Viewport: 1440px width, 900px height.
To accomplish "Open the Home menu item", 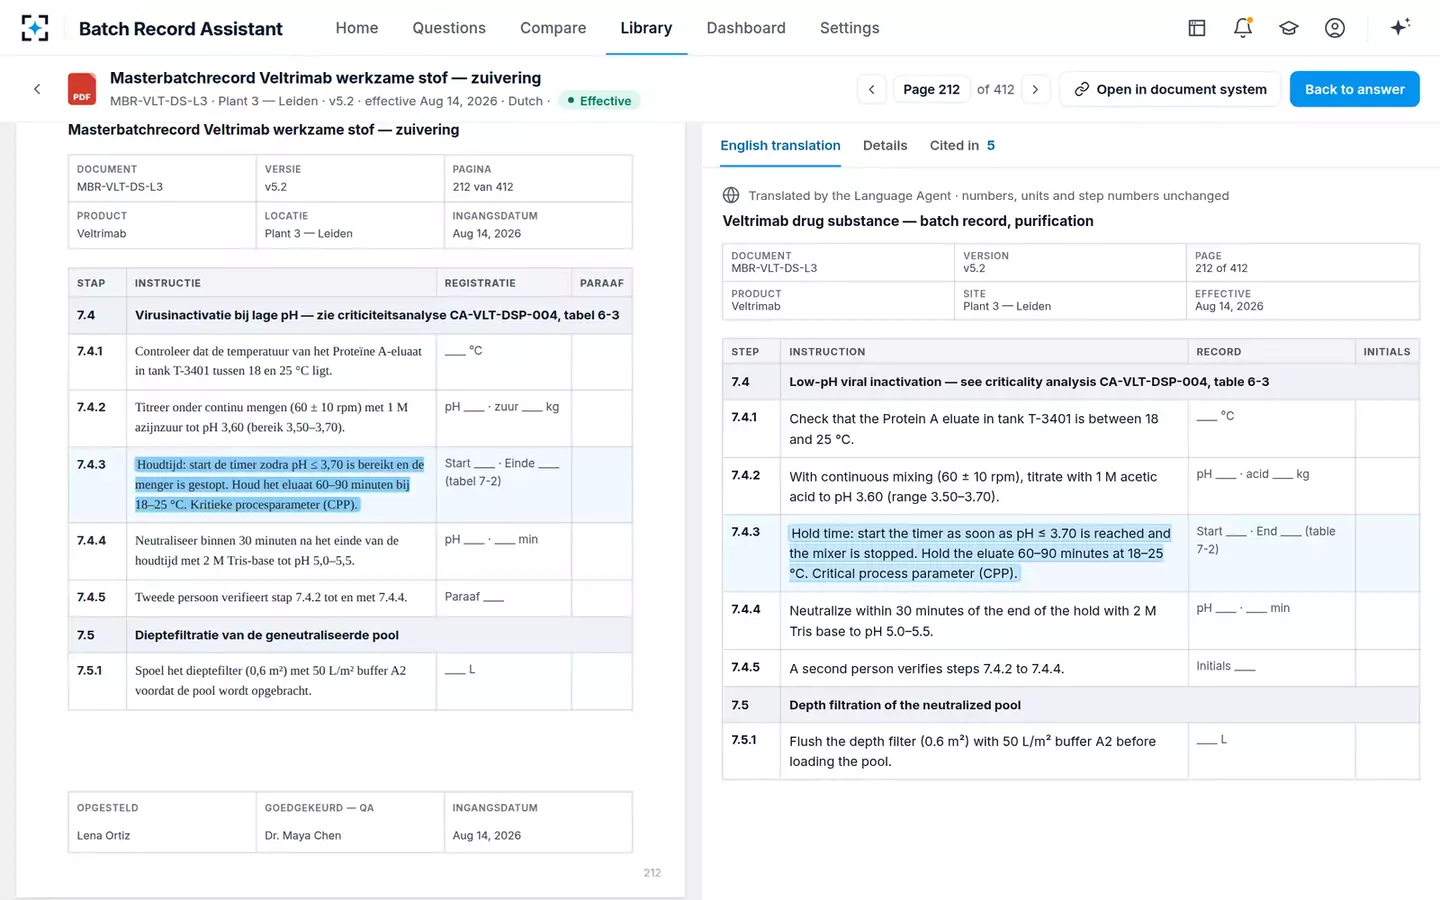I will tap(357, 28).
